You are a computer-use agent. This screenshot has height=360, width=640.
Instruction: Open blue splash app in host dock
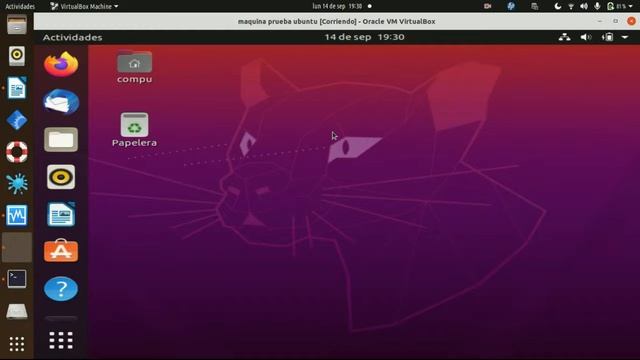[x=17, y=183]
